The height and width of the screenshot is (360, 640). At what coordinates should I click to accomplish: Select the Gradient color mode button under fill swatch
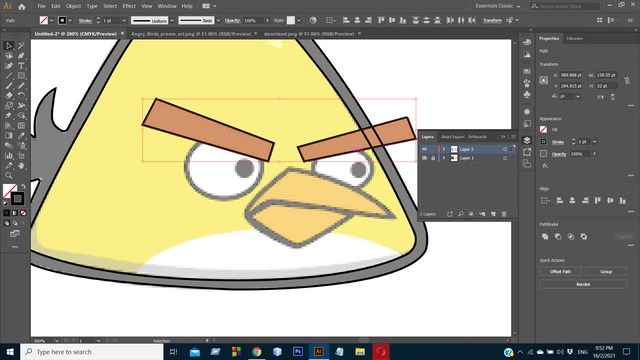pyautogui.click(x=15, y=213)
